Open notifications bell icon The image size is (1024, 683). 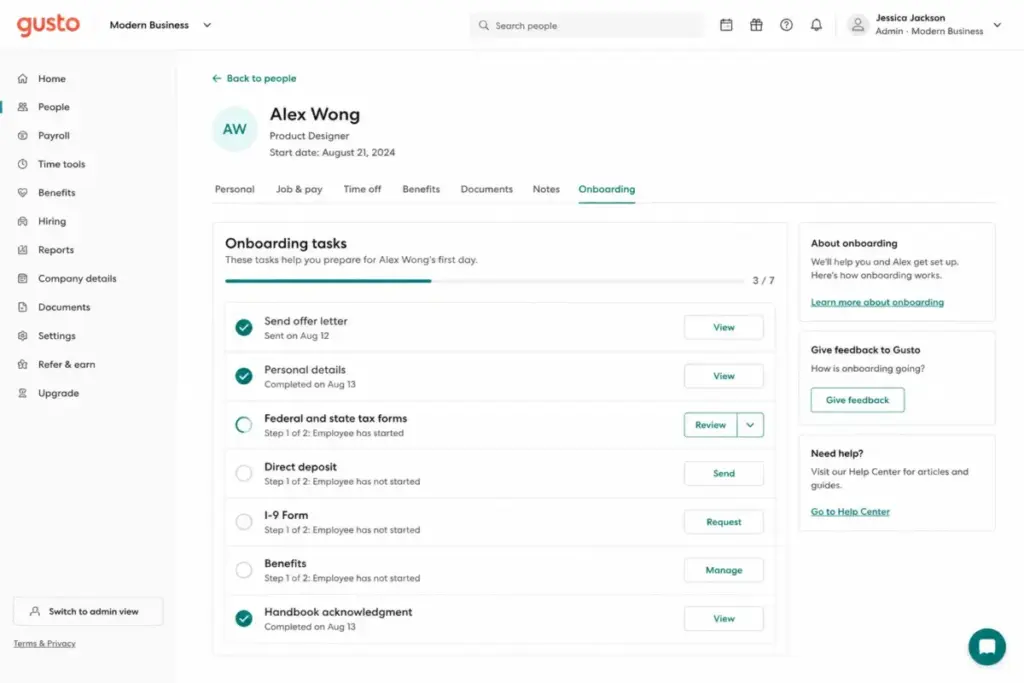[816, 25]
